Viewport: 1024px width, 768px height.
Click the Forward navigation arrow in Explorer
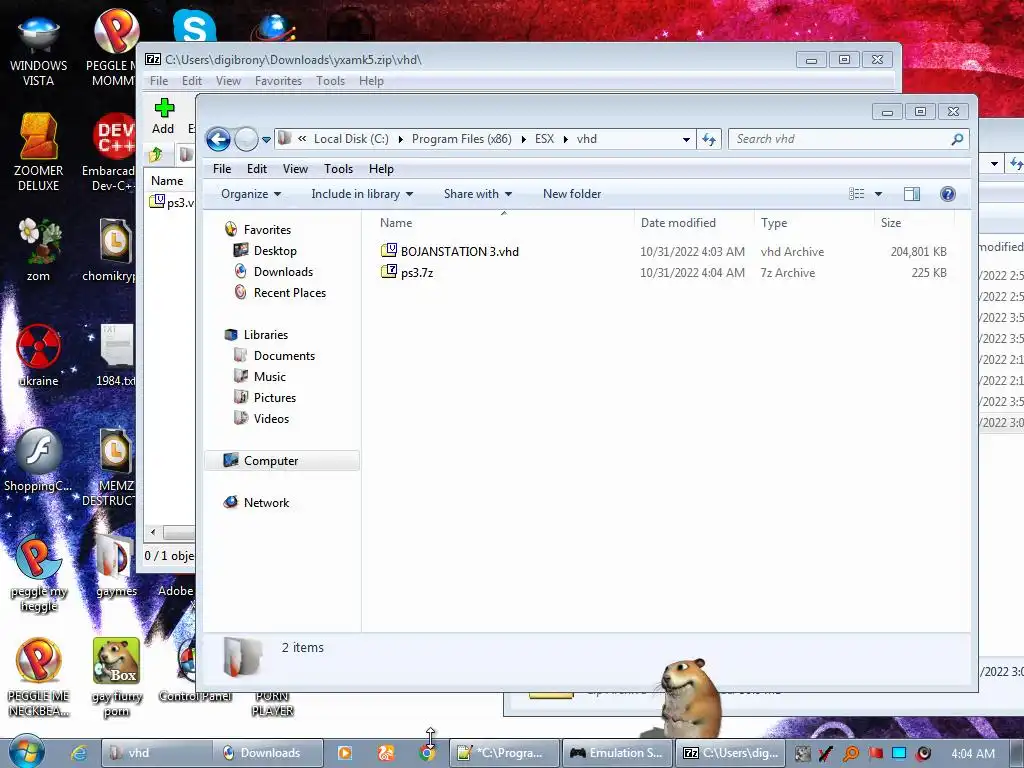tap(246, 139)
